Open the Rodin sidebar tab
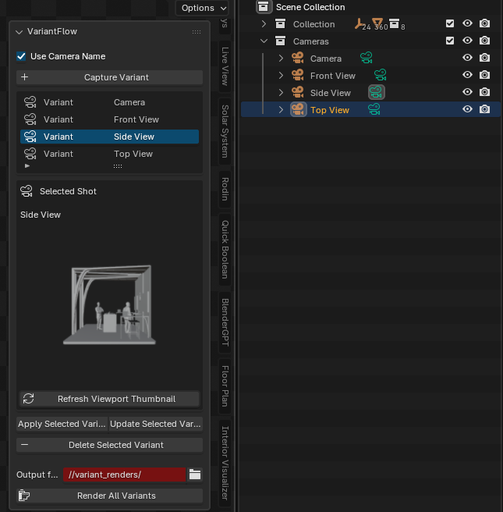Image resolution: width=503 pixels, height=512 pixels. coord(225,189)
